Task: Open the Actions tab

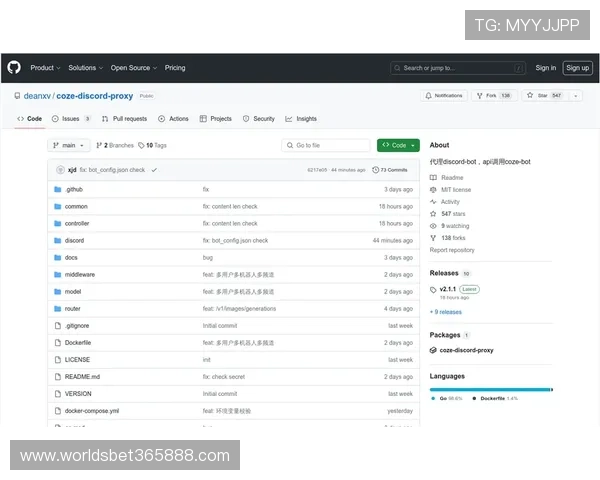Action: point(173,119)
